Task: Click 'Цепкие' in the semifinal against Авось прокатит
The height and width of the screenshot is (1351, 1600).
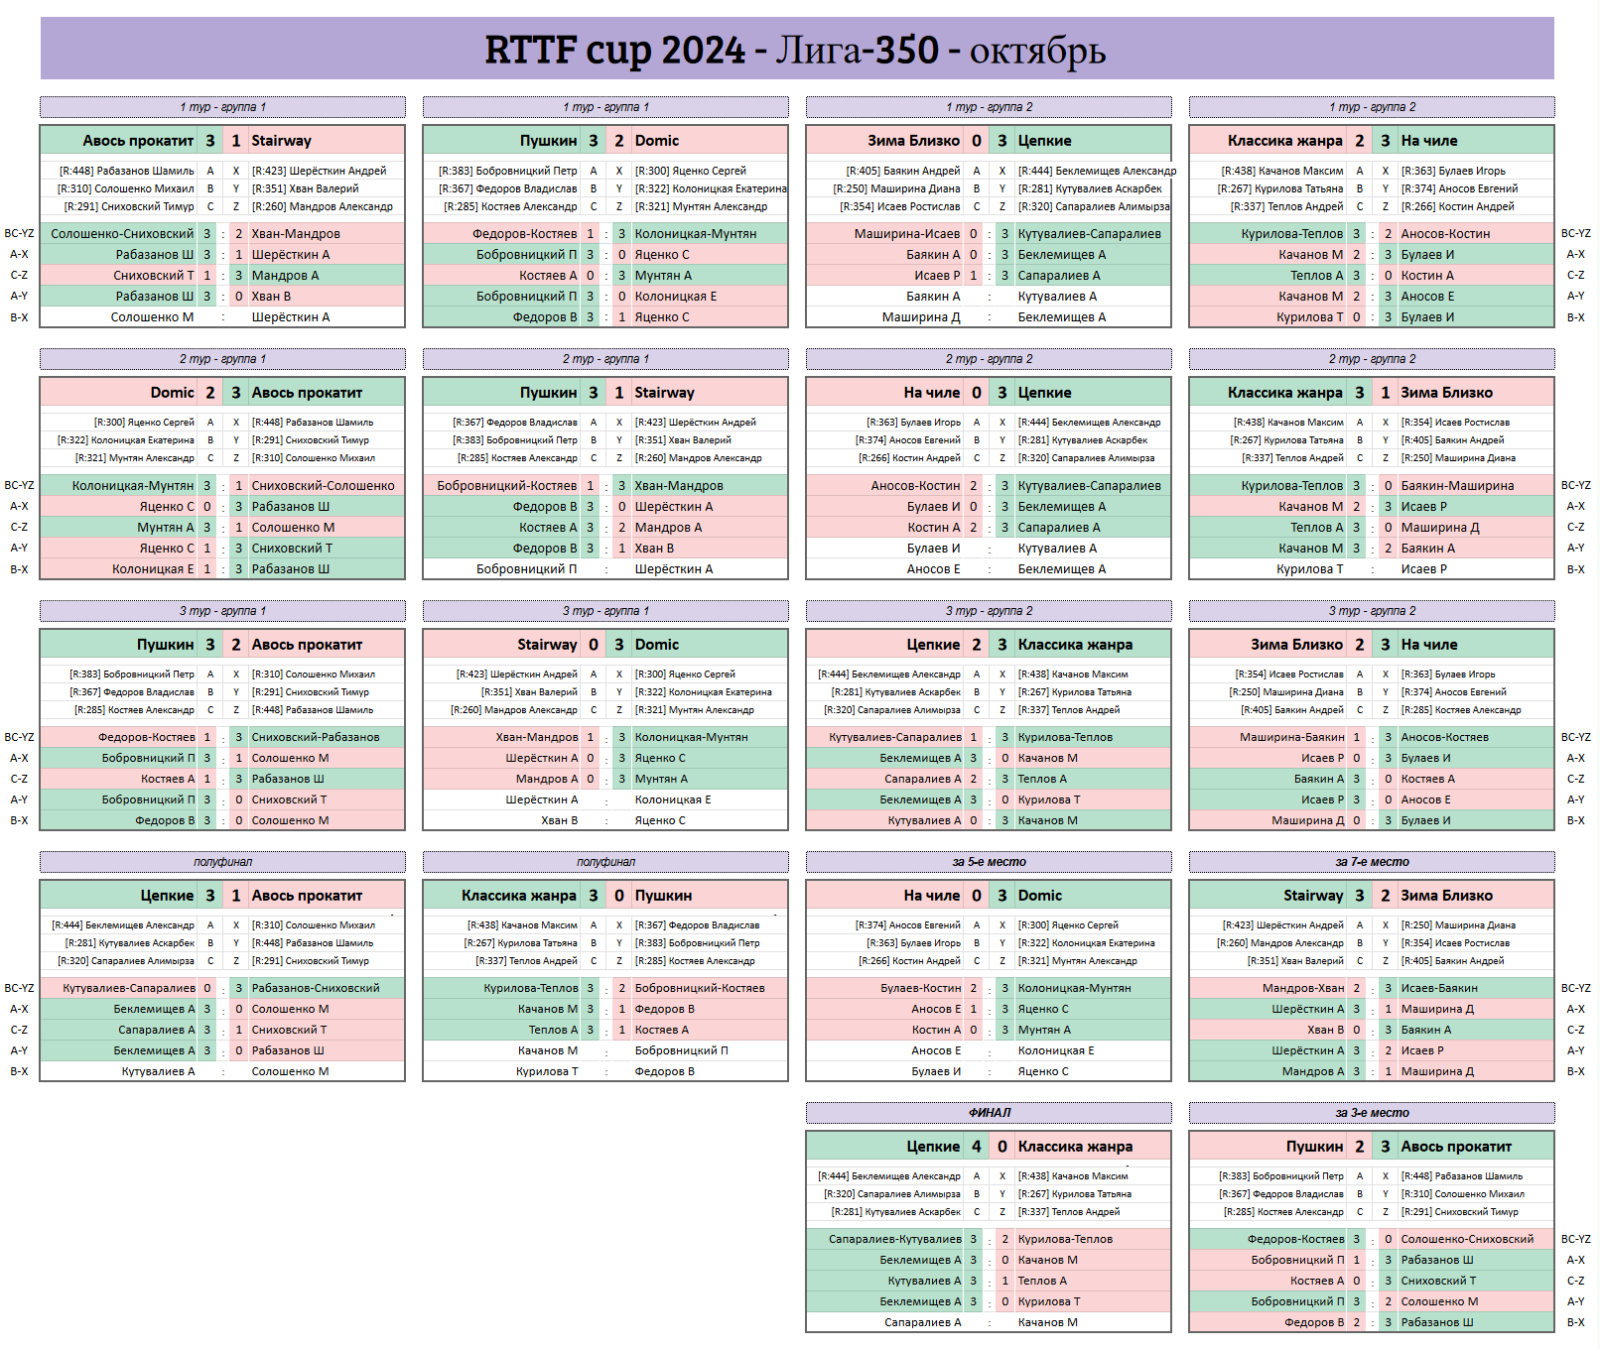Action: coord(167,896)
